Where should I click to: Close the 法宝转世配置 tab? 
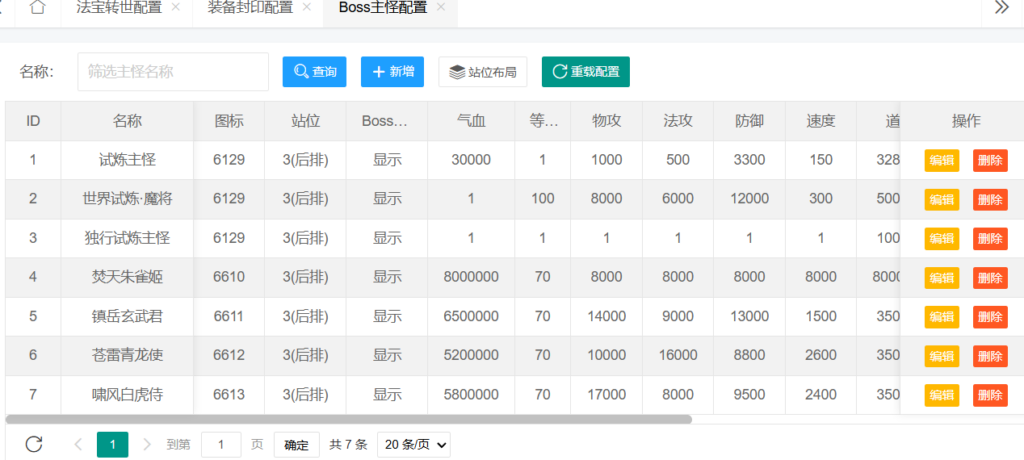tap(175, 7)
